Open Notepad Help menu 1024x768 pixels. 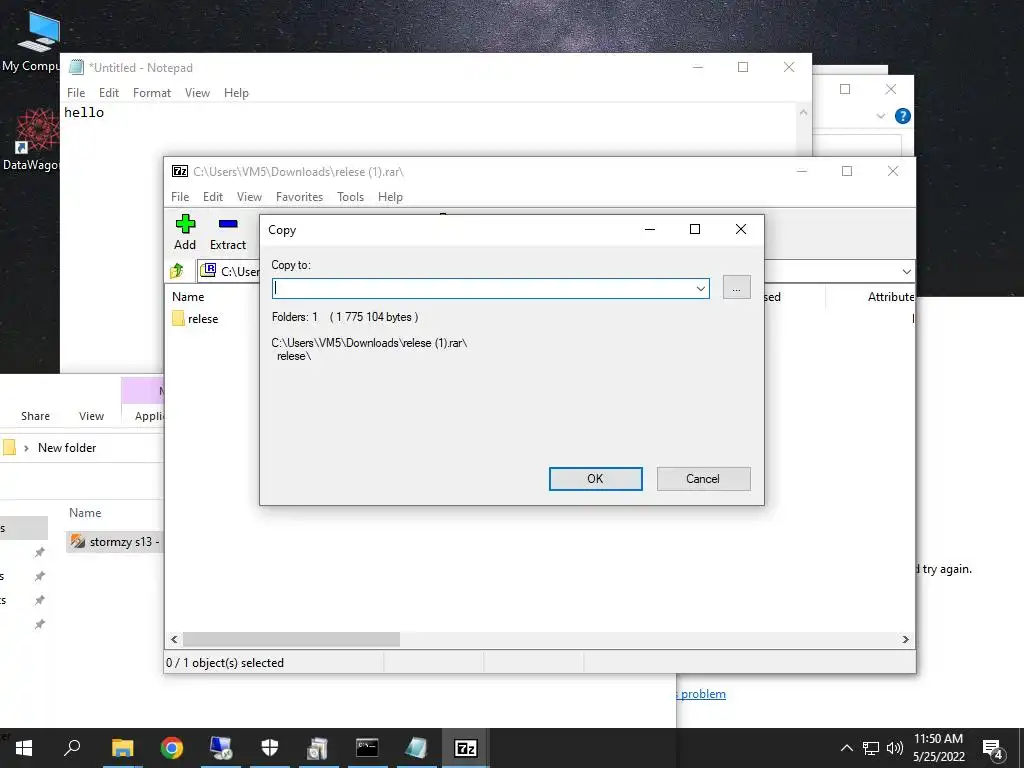[236, 93]
